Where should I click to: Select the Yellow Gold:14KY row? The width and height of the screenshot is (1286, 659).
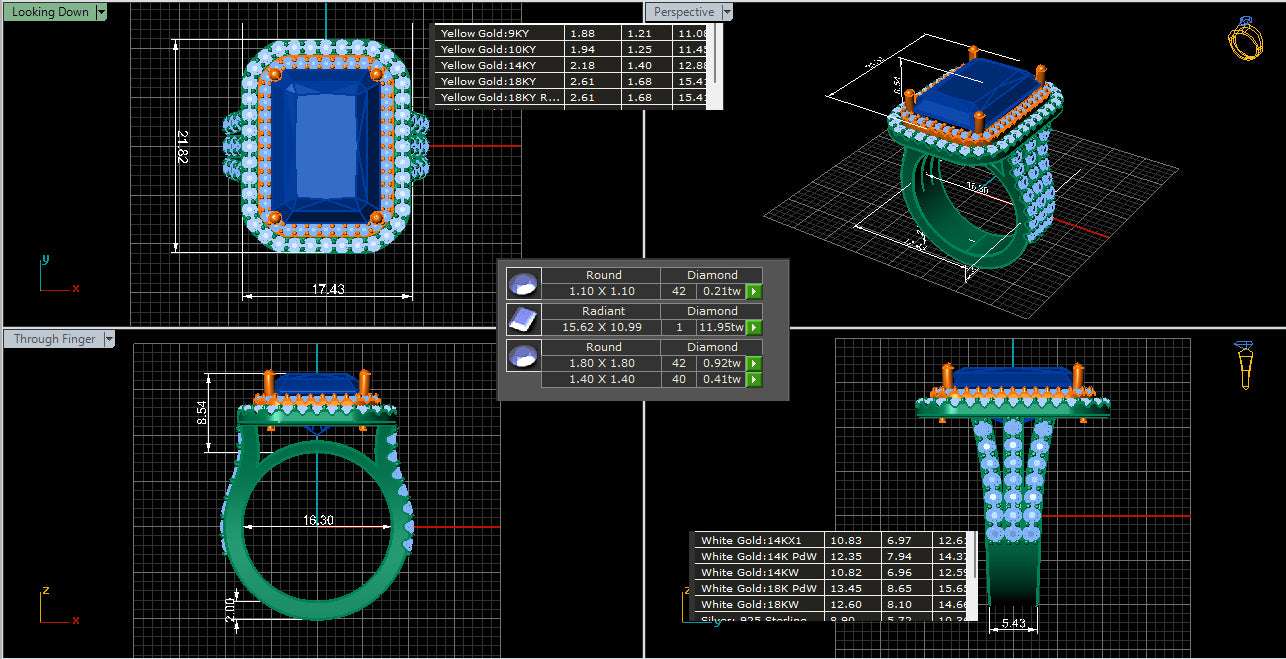(500, 65)
